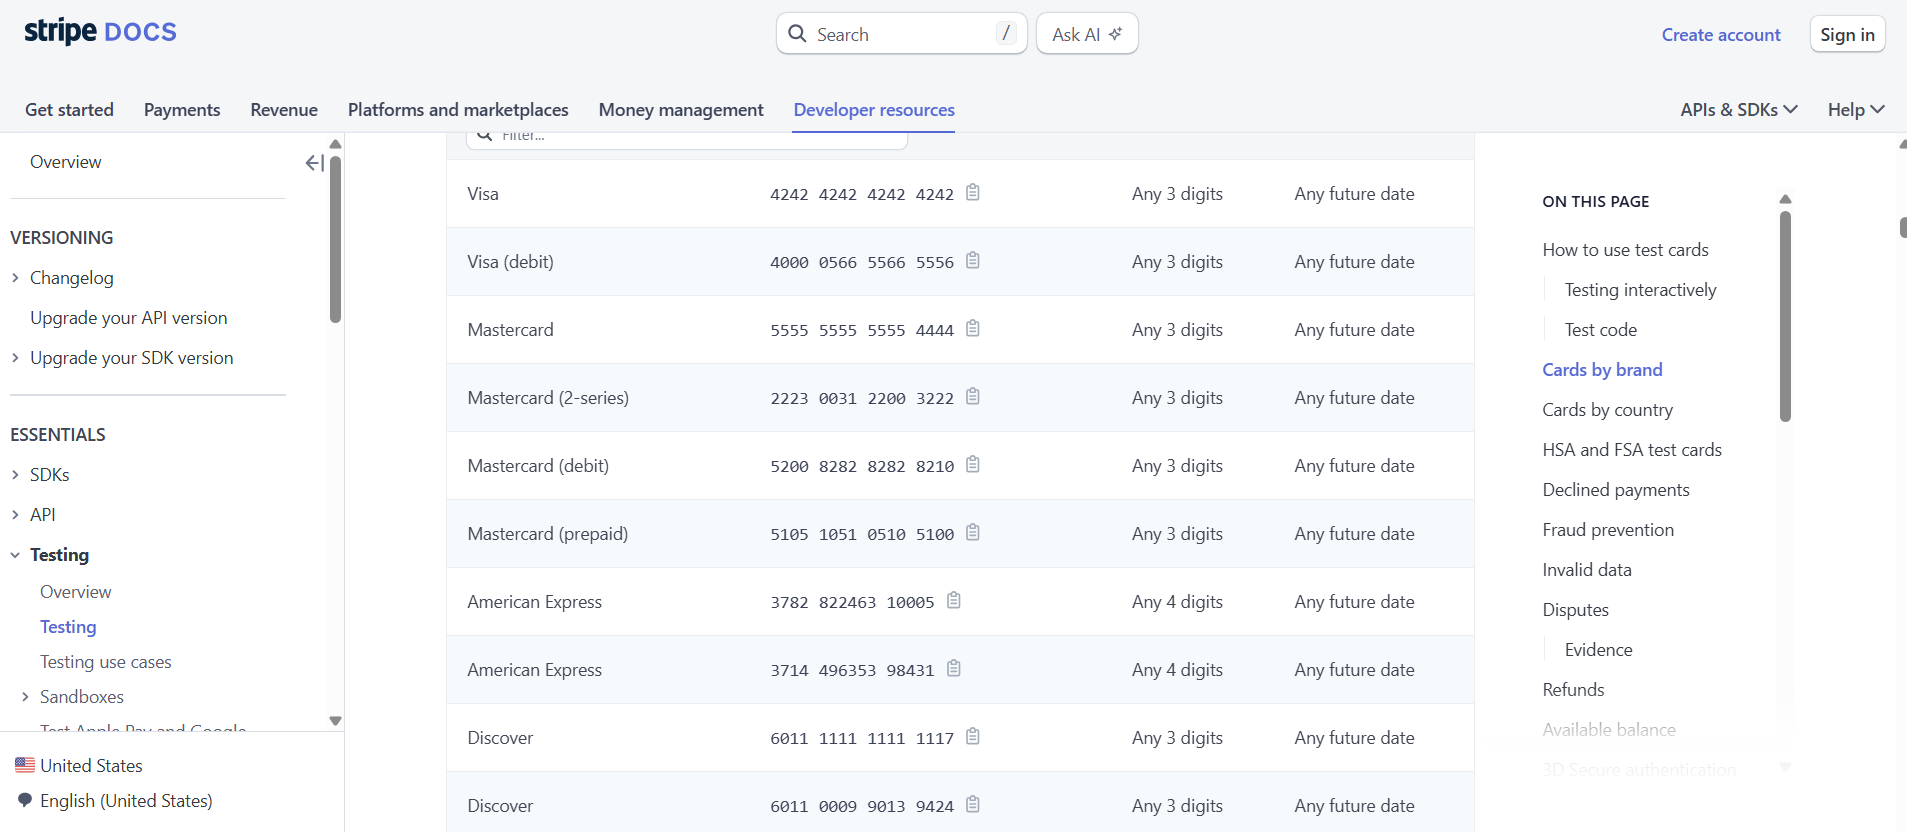Click the Stripe Docs logo
Viewport: 1907px width, 832px height.
click(100, 32)
